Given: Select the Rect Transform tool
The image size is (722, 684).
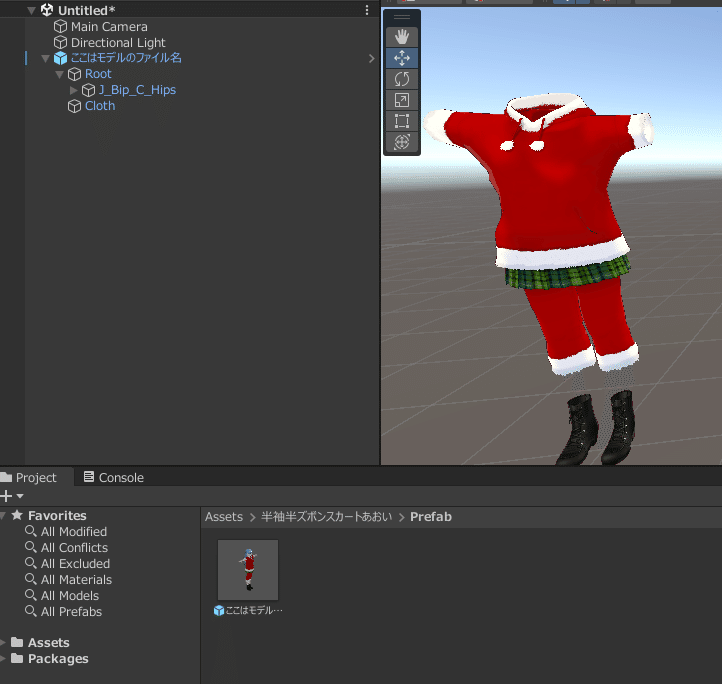Looking at the screenshot, I should [402, 121].
